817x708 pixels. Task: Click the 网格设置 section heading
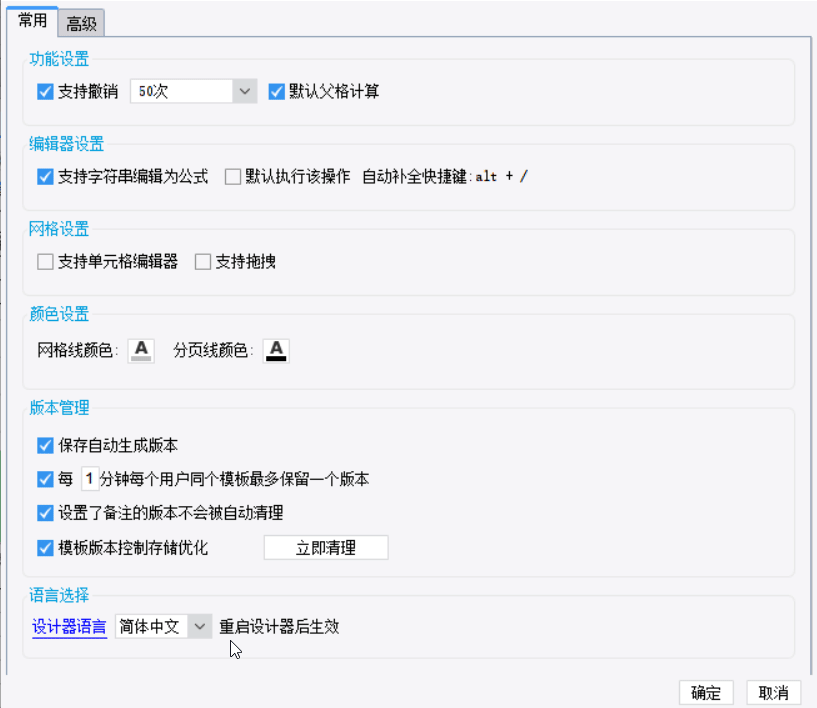point(59,229)
